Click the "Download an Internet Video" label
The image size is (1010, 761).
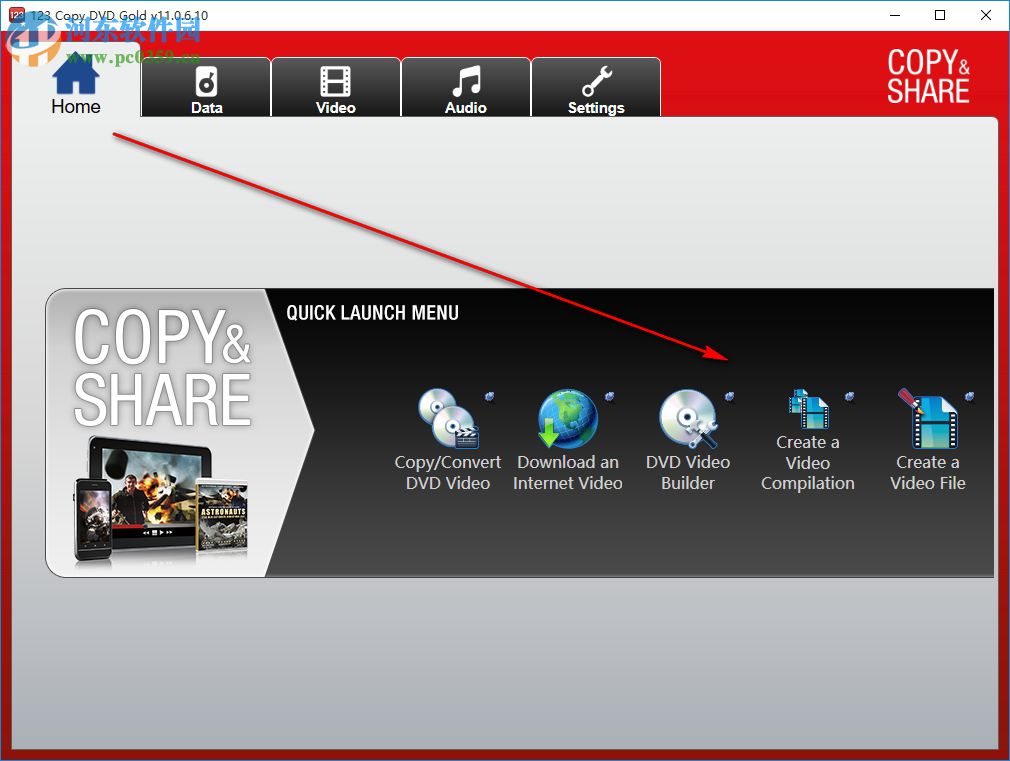click(567, 472)
